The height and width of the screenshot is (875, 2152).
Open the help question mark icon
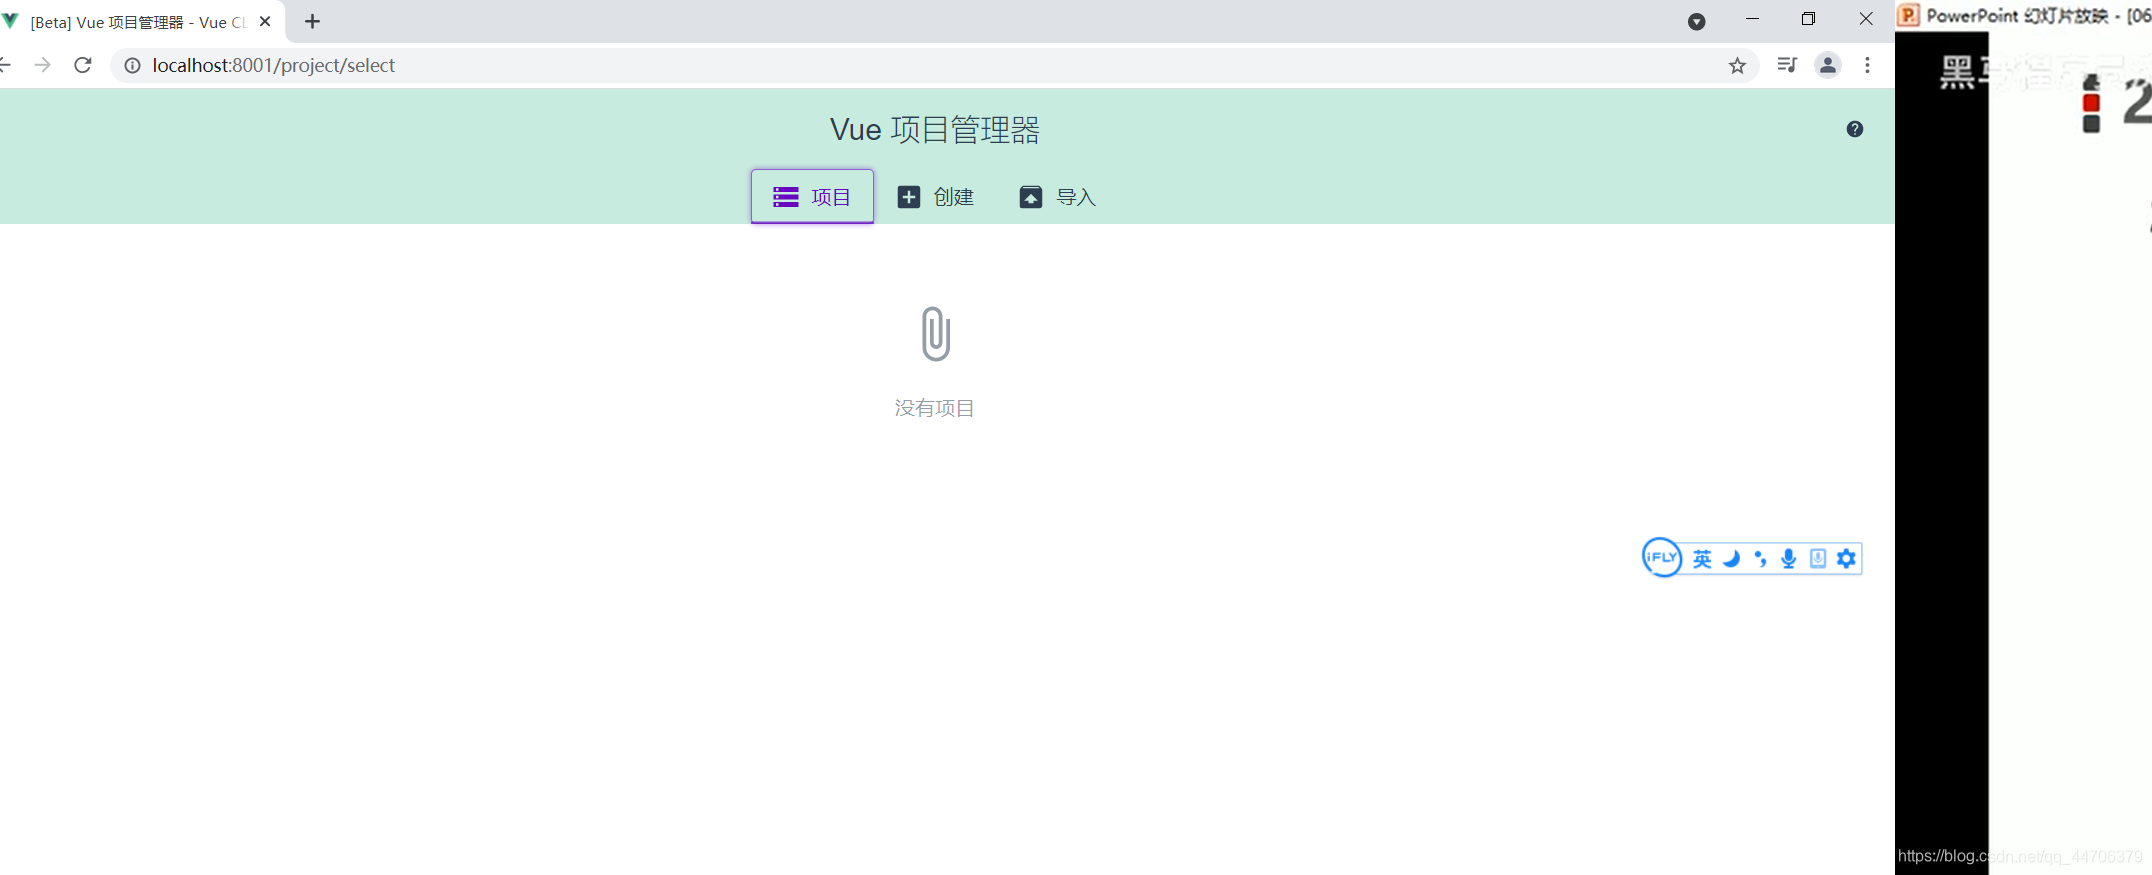click(1855, 129)
